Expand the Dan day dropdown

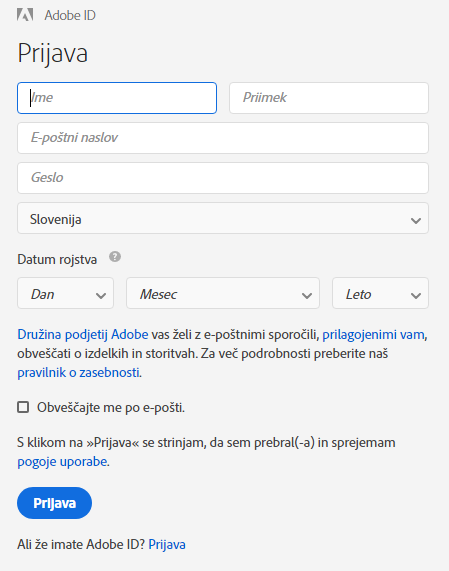point(66,293)
